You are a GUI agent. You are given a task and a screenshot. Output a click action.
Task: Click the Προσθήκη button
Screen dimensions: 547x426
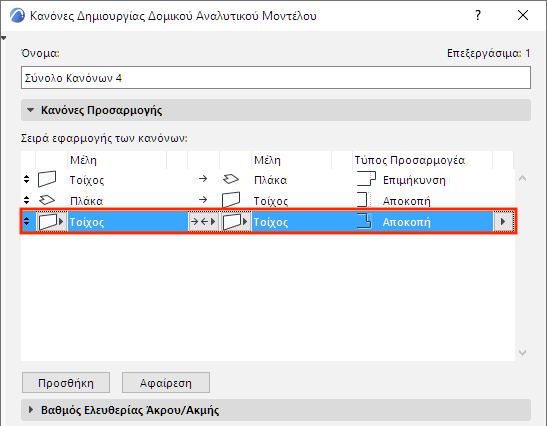click(x=66, y=382)
